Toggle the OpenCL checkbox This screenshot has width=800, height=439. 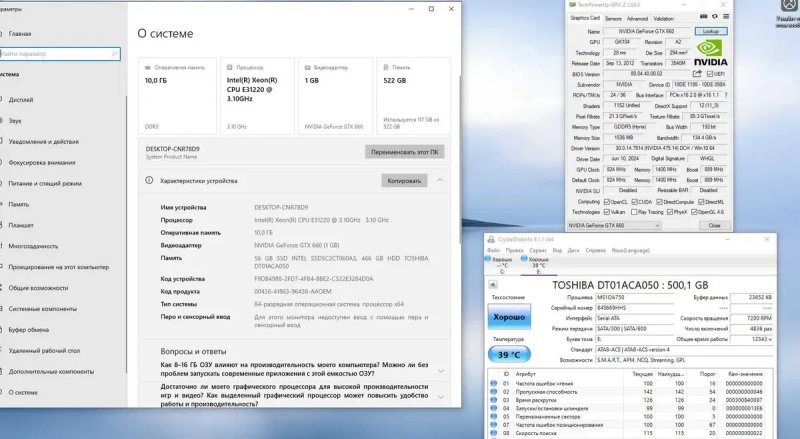coord(607,202)
